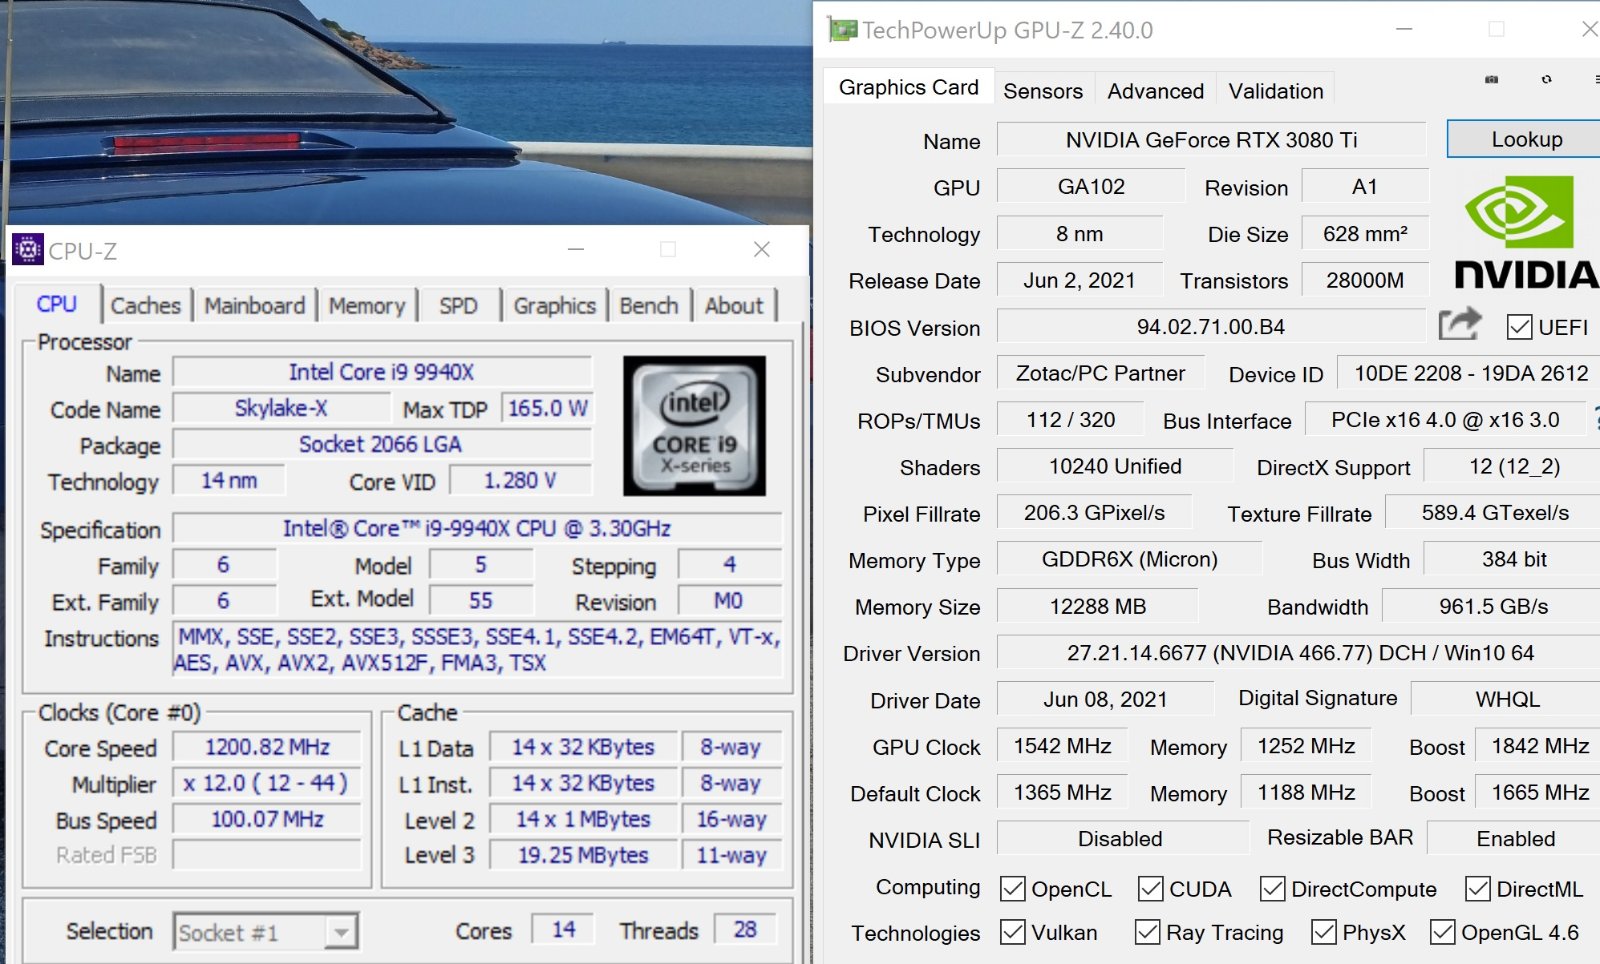Toggle the OpenGL 4.6 checkbox
1600x964 pixels.
(x=1443, y=932)
